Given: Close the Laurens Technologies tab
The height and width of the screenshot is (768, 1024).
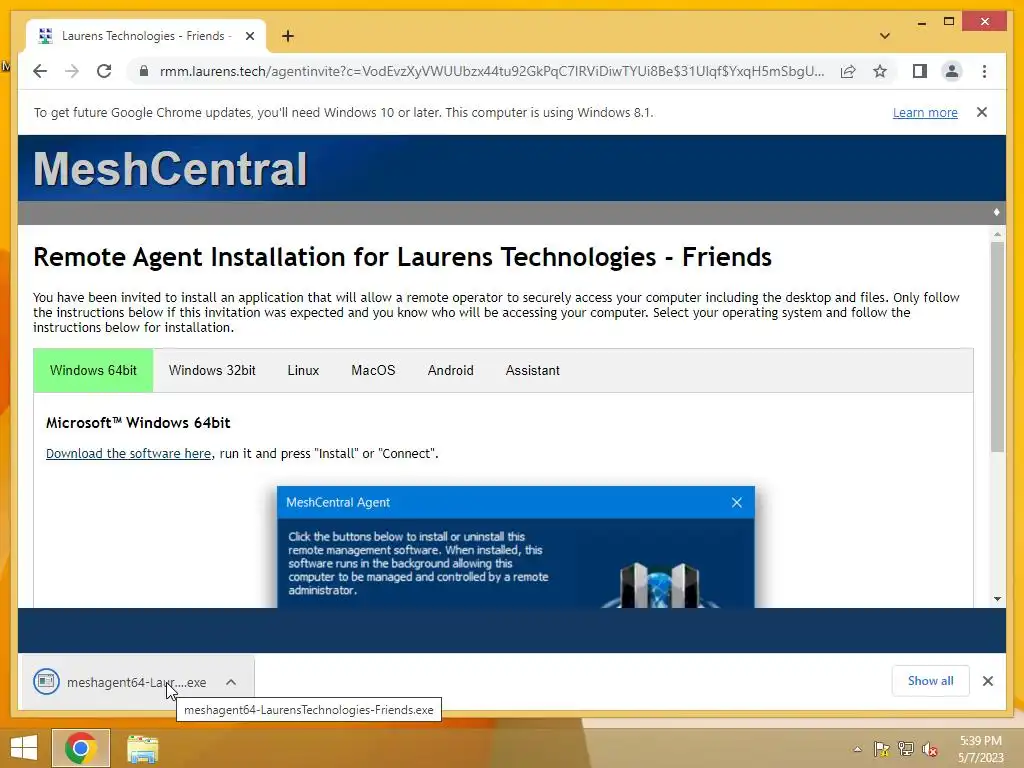Looking at the screenshot, I should pyautogui.click(x=249, y=36).
